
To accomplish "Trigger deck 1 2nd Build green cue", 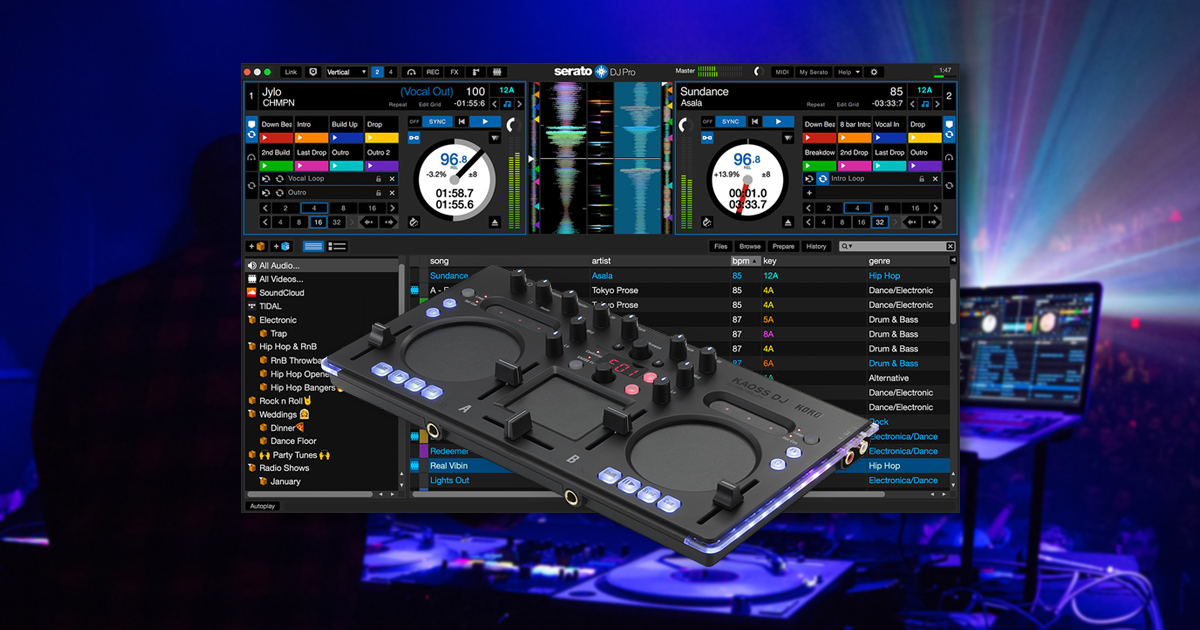I will (x=277, y=166).
